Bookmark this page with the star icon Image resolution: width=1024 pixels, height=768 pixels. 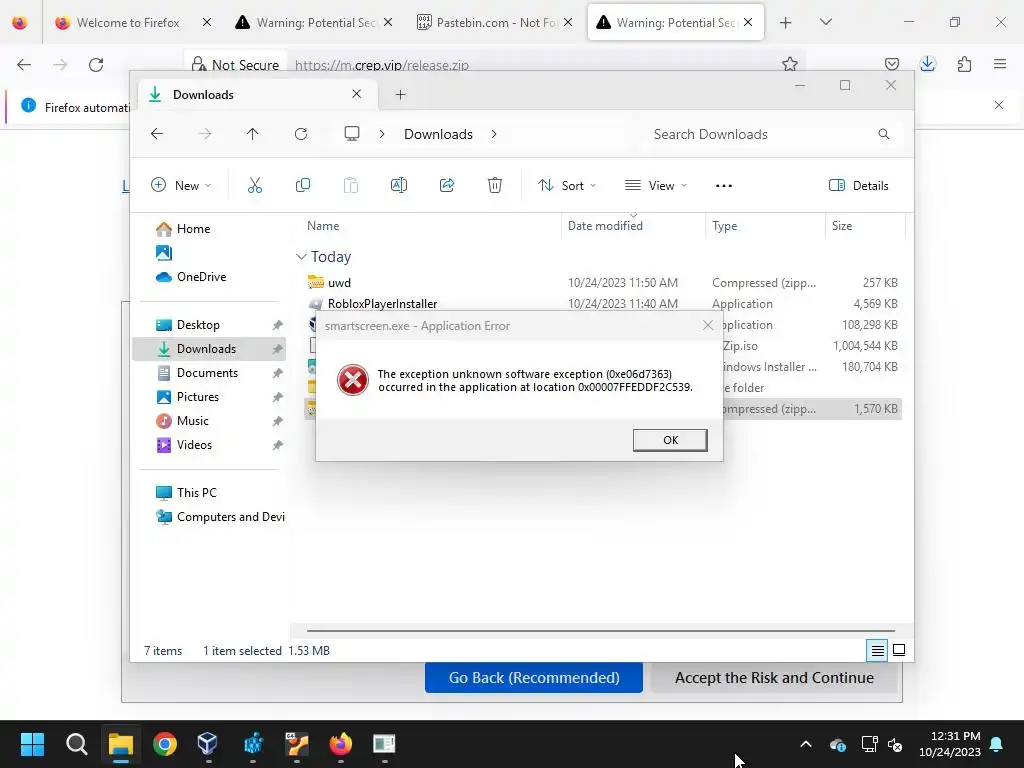pos(790,64)
